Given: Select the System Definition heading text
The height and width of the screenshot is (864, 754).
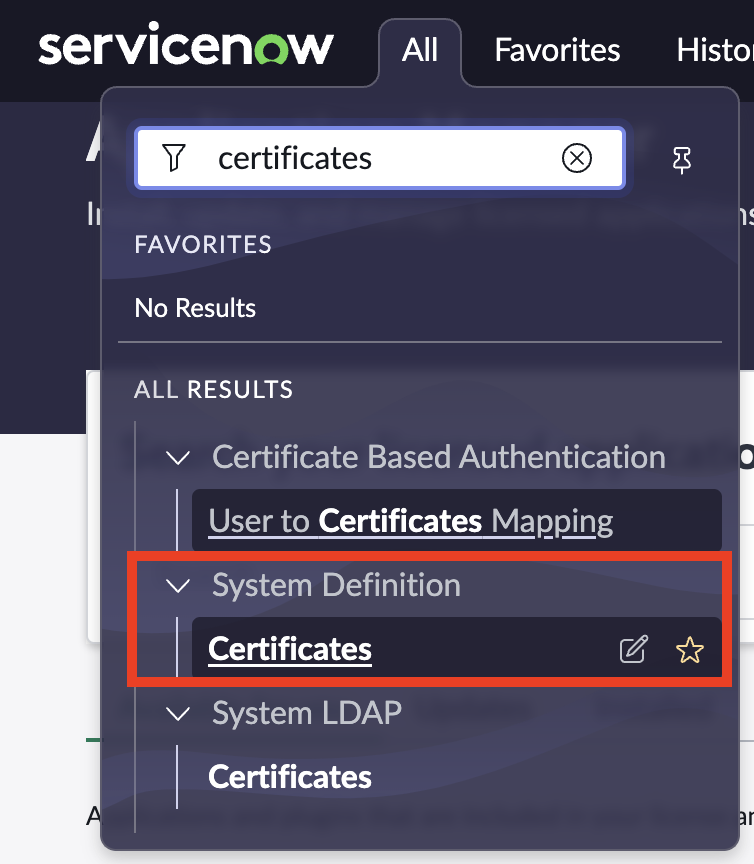Looking at the screenshot, I should pos(336,585).
